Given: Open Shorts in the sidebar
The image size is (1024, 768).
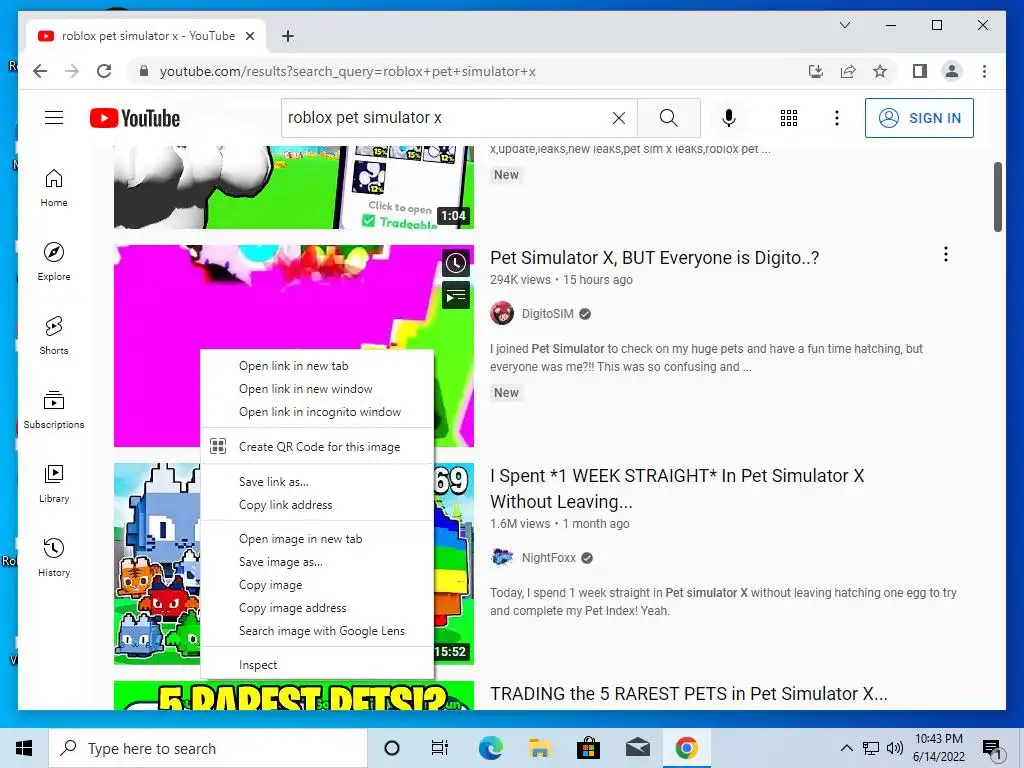Looking at the screenshot, I should coord(54,336).
